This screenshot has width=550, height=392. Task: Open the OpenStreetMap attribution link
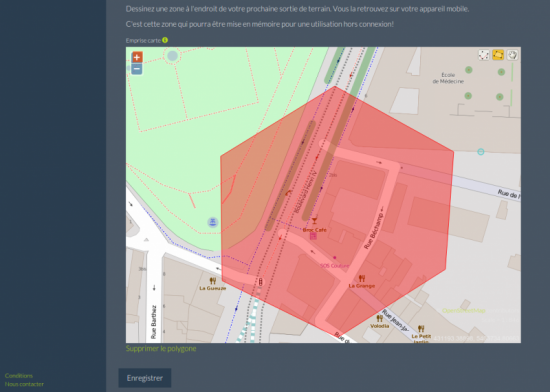(x=464, y=311)
